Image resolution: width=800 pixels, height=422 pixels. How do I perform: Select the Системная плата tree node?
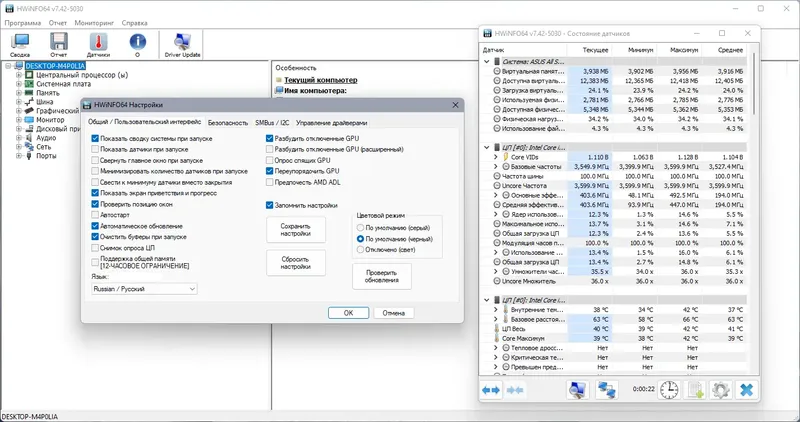(x=63, y=84)
